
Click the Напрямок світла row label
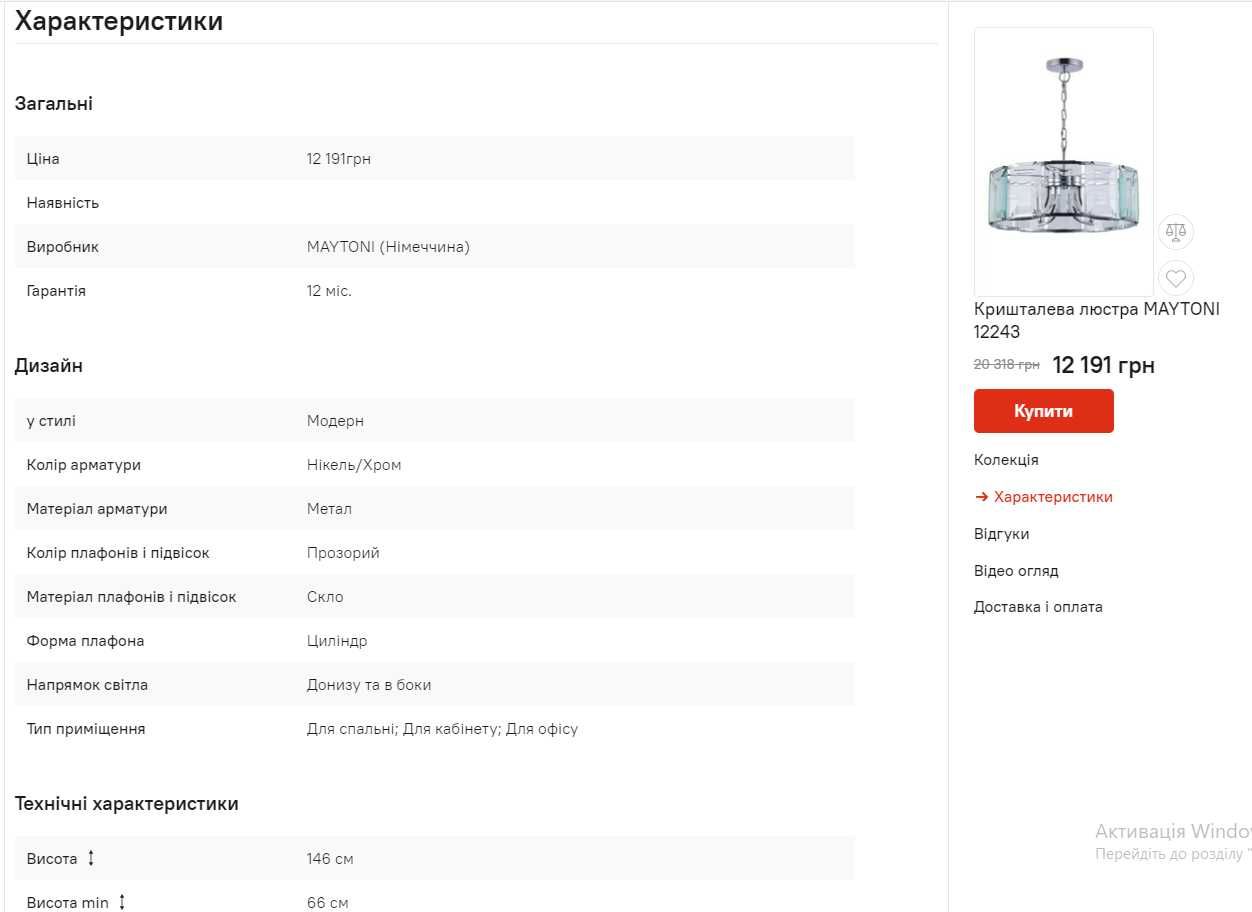87,685
